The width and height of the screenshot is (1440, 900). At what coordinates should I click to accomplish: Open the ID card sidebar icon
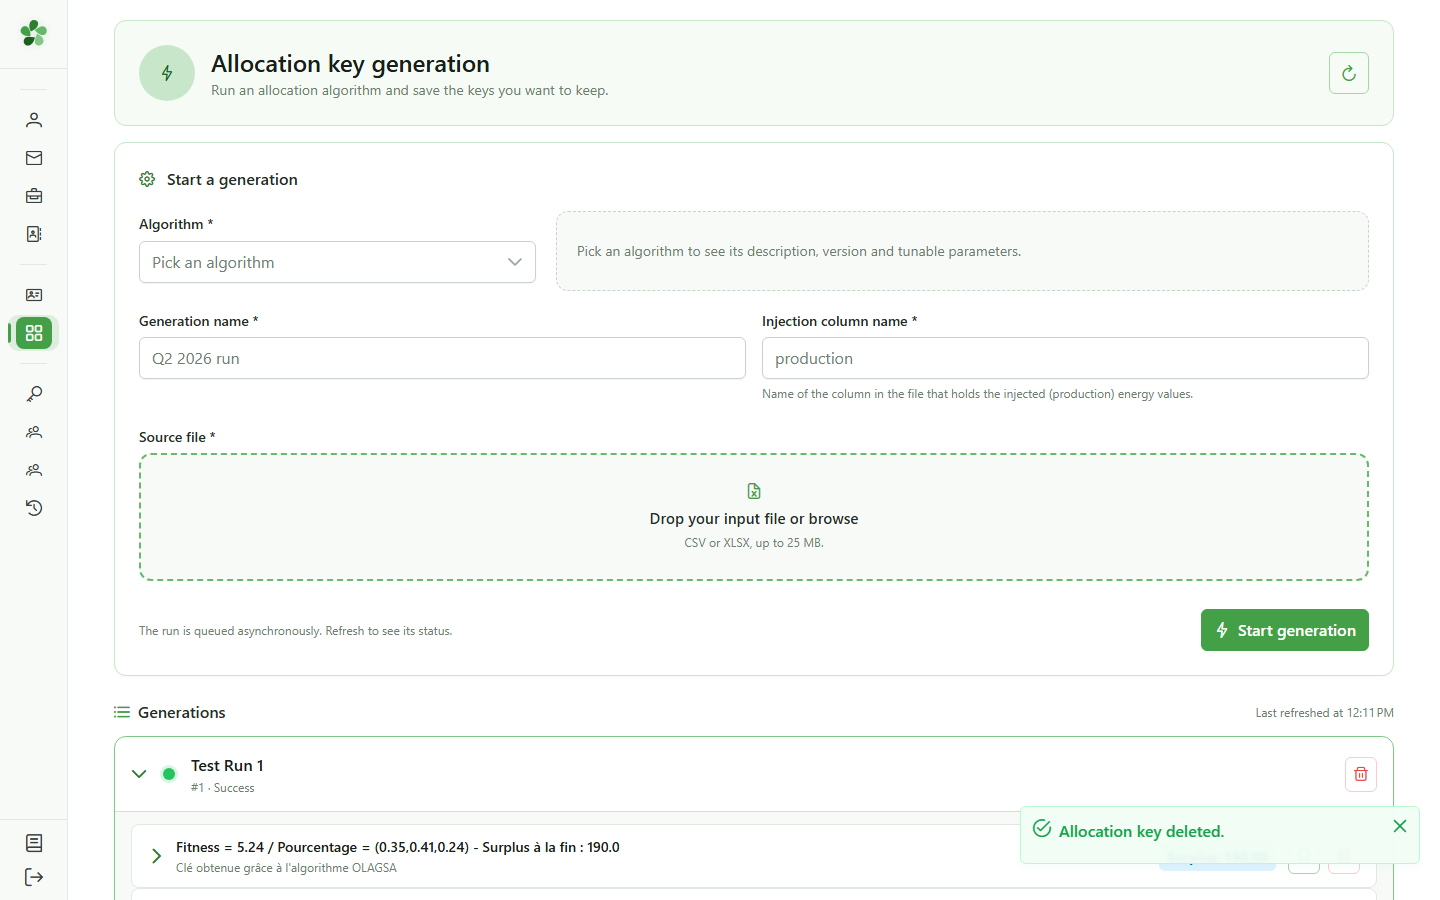tap(34, 295)
